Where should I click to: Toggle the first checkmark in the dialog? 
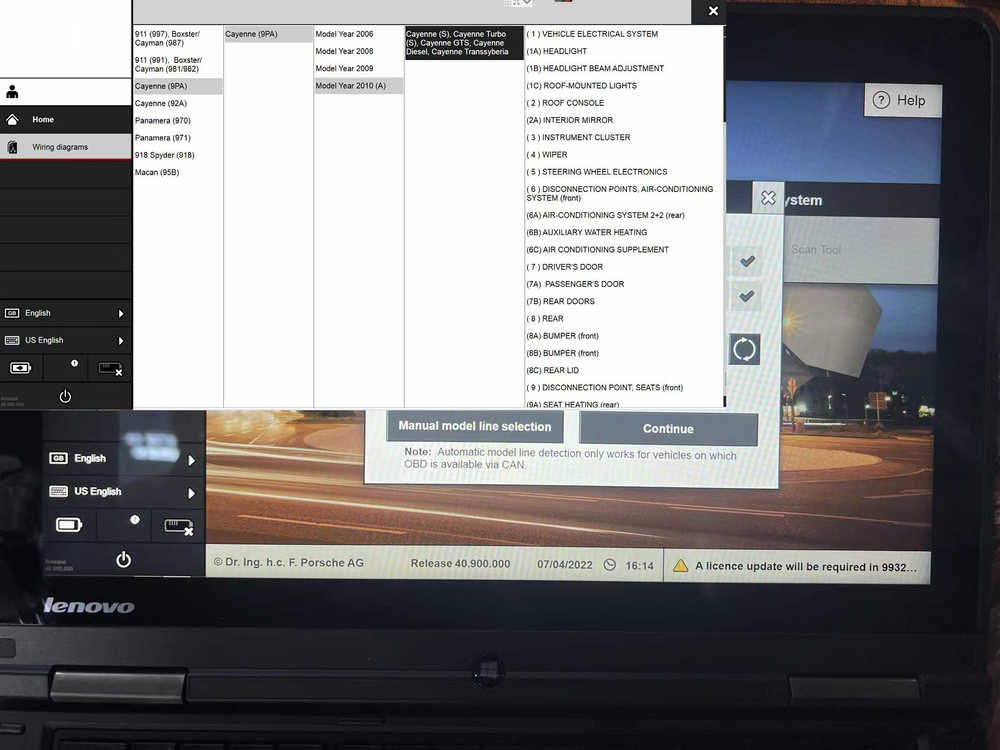pyautogui.click(x=747, y=261)
